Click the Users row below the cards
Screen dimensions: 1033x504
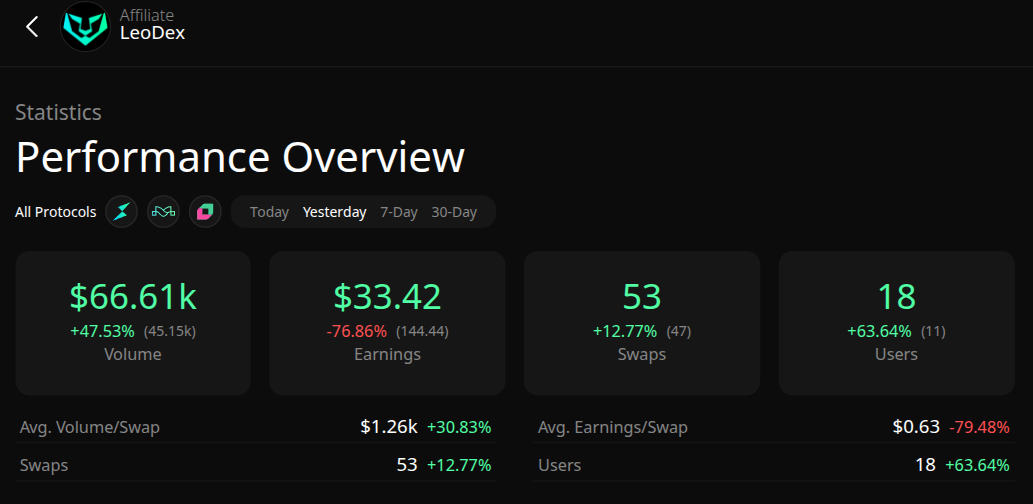pos(773,465)
